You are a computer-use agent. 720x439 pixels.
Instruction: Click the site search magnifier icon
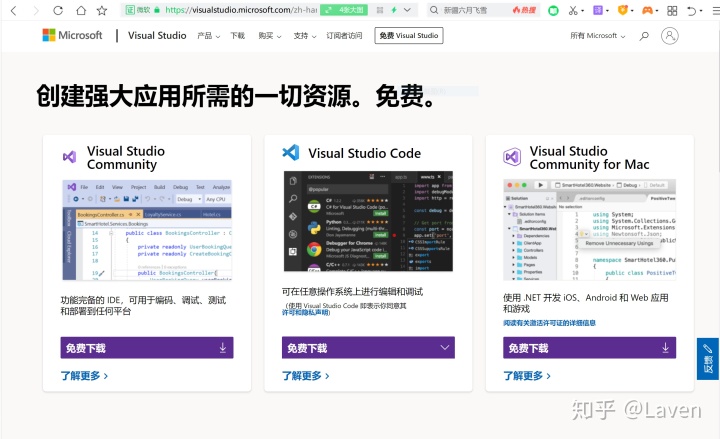pyautogui.click(x=644, y=36)
